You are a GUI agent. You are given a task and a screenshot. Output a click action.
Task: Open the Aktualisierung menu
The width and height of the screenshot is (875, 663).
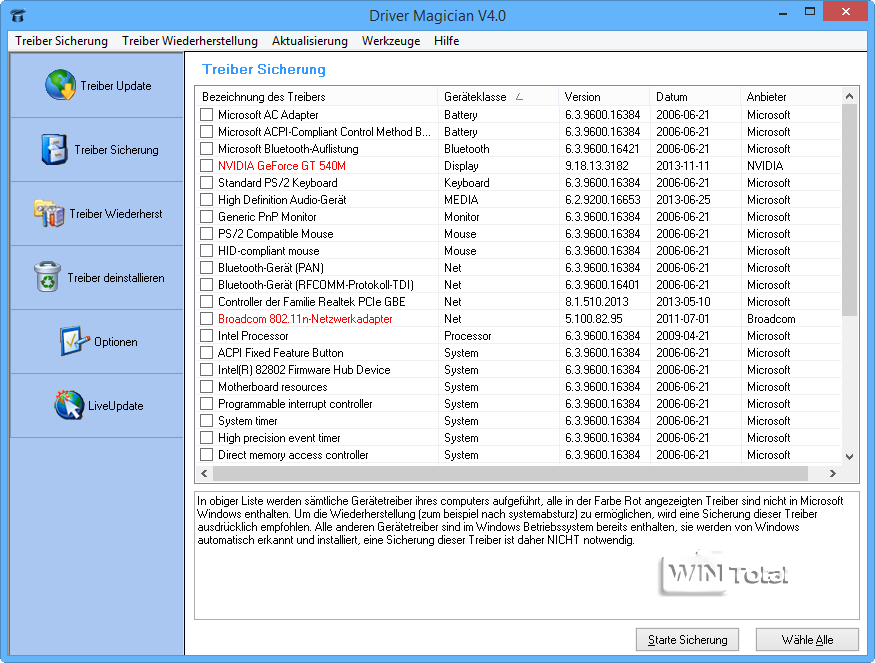(309, 41)
